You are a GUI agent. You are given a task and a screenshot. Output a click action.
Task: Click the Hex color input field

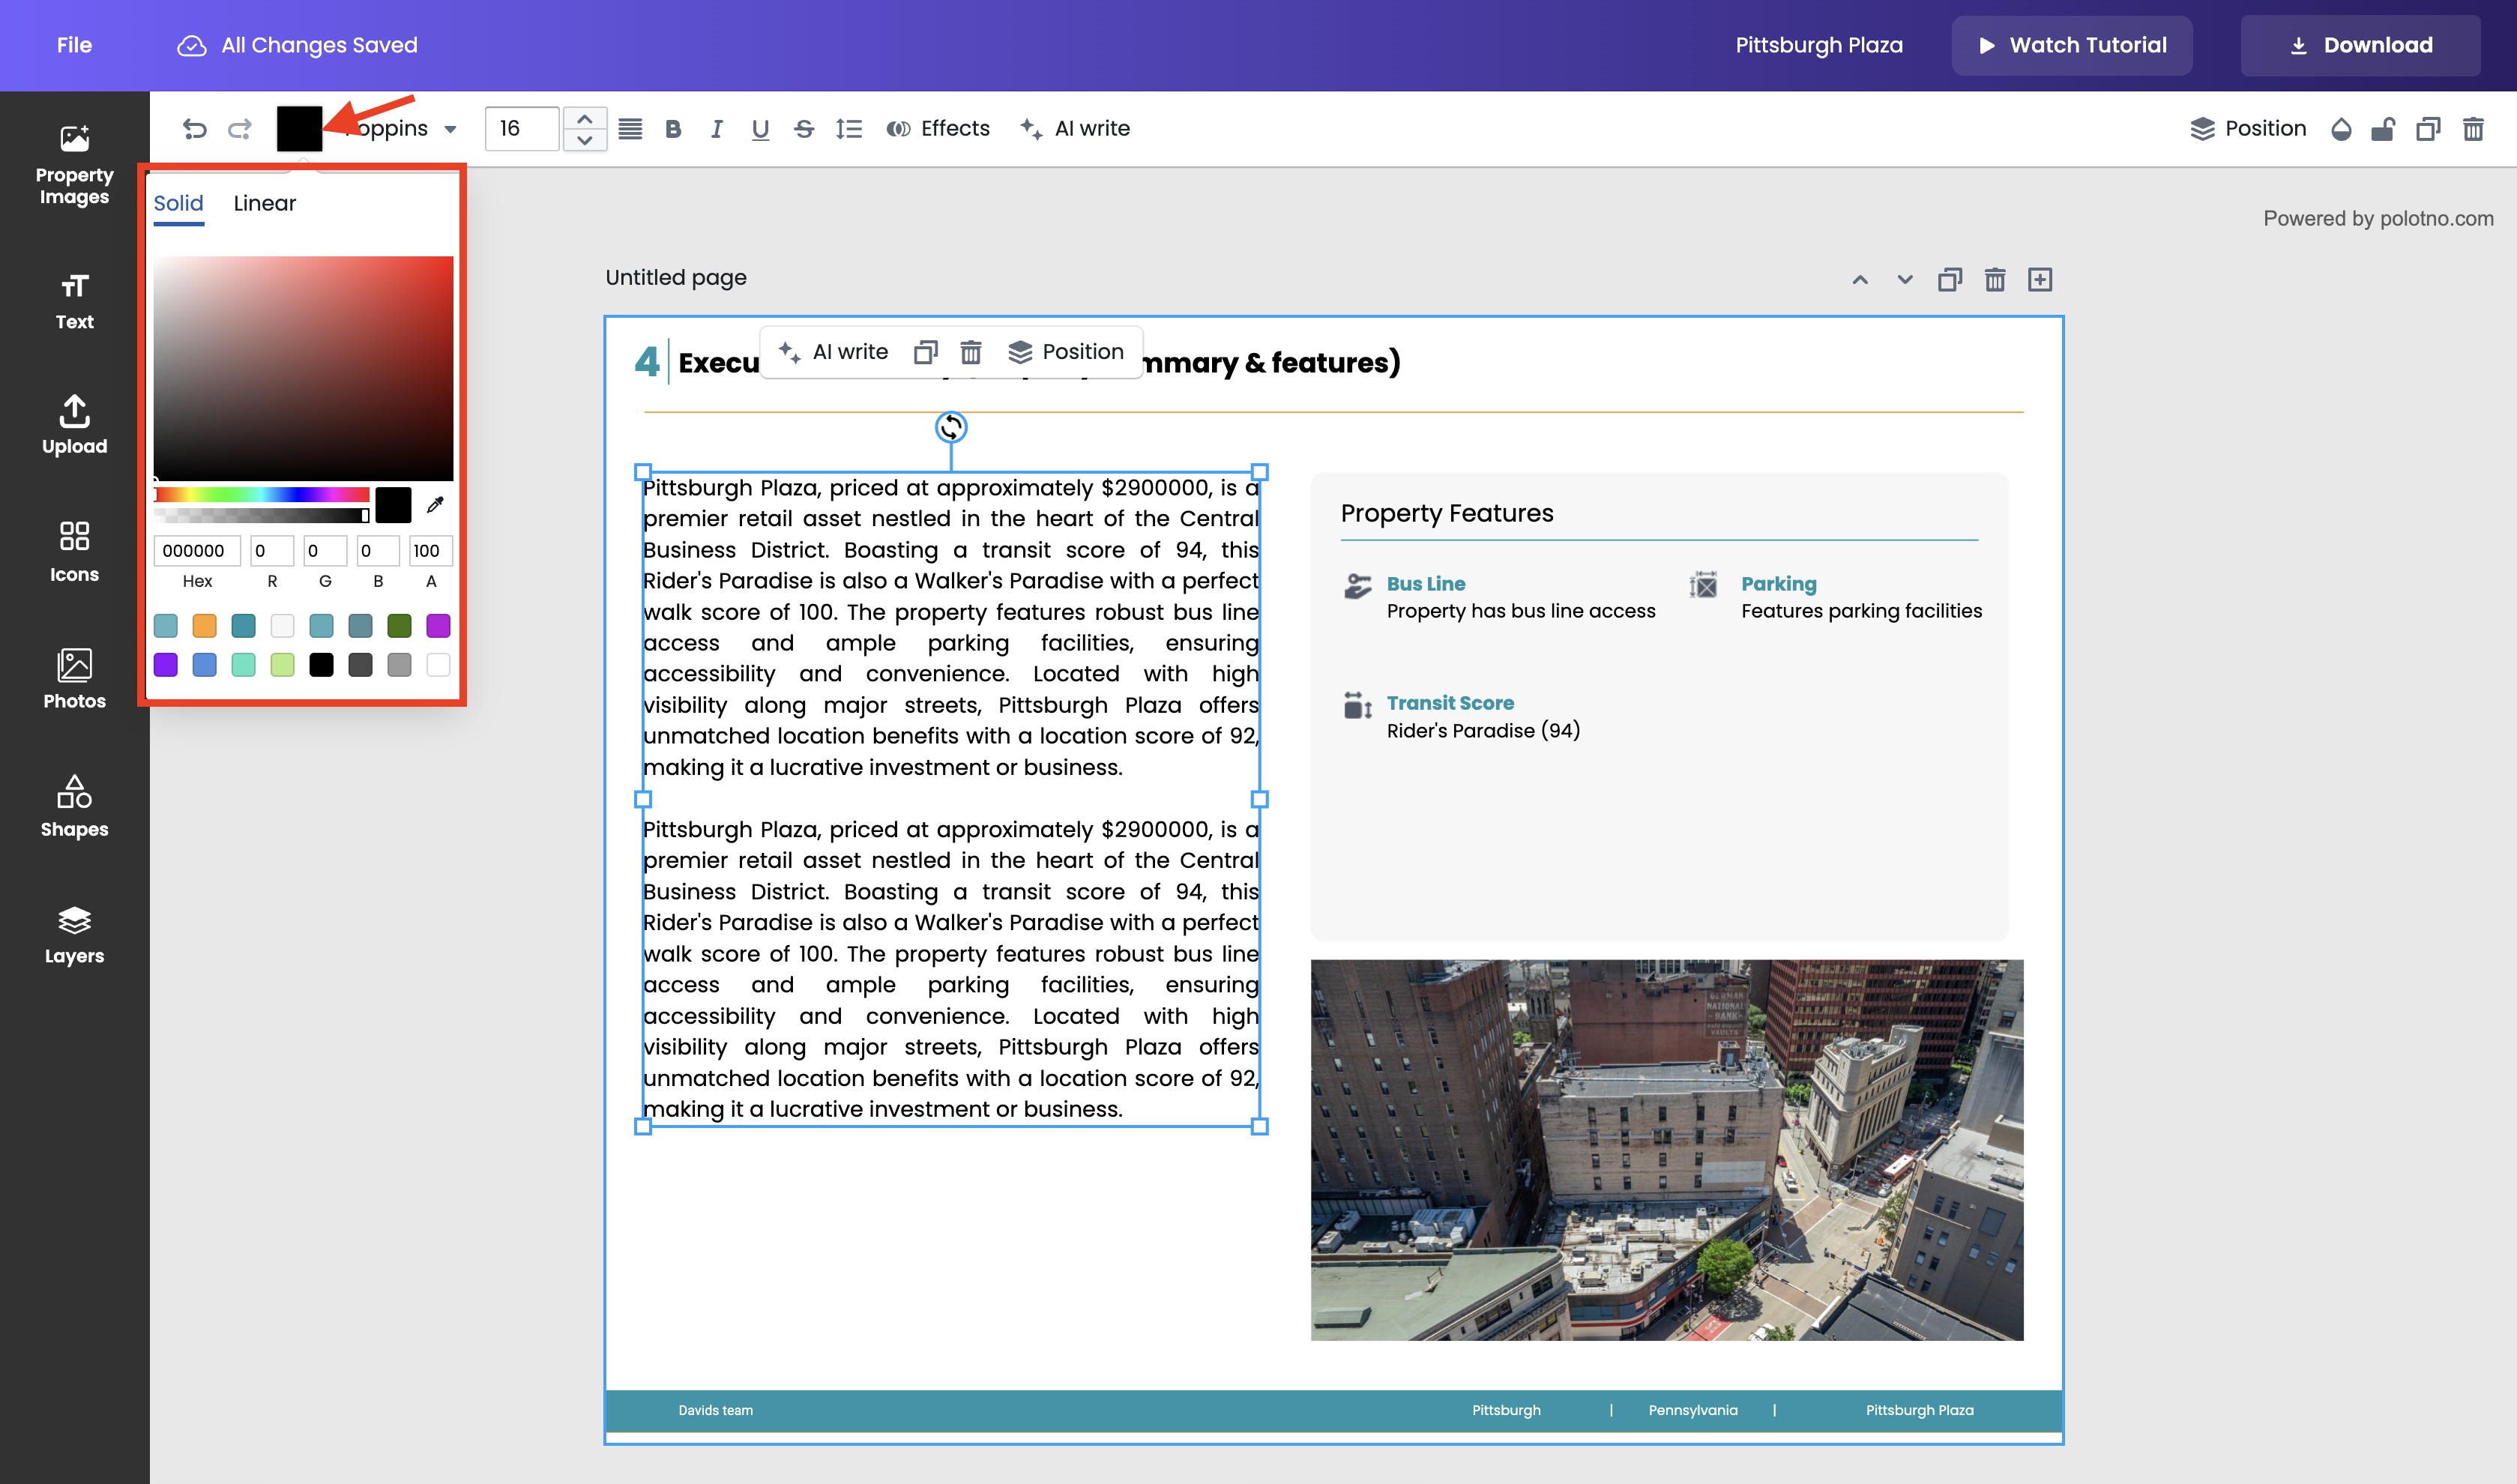click(196, 550)
